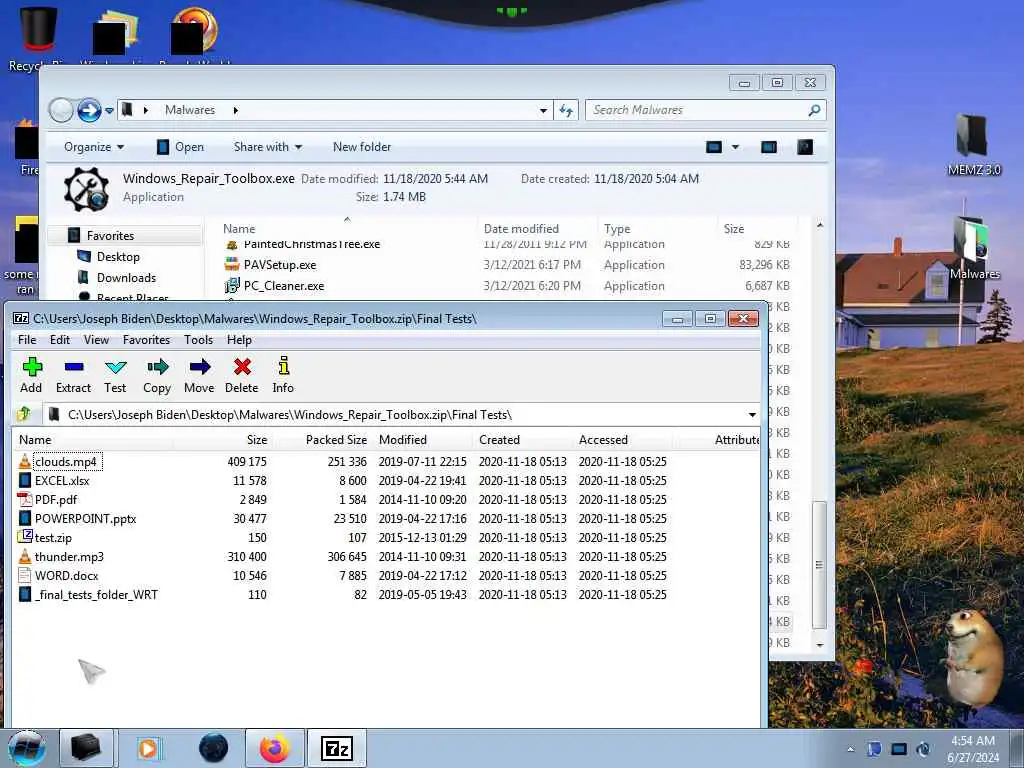Viewport: 1024px width, 768px height.
Task: Select Malwares in Explorer breadcrumb
Action: (190, 110)
